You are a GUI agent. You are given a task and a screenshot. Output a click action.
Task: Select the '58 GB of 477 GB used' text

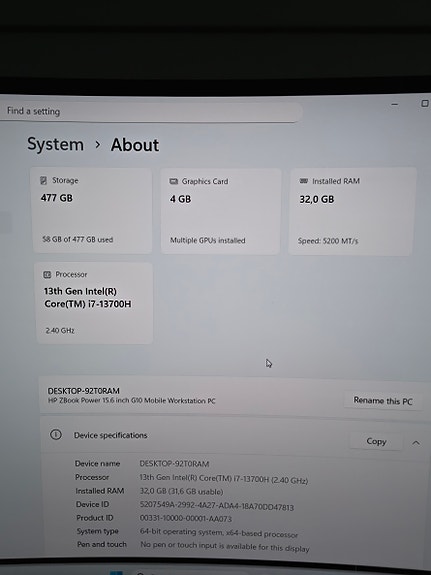click(x=77, y=239)
